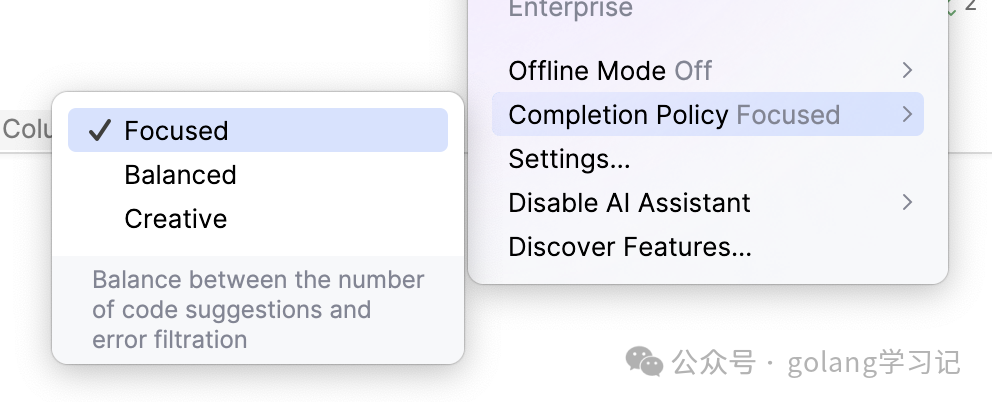This screenshot has height=402, width=992.
Task: Click the Completion Policy chevron arrow
Action: pos(907,114)
